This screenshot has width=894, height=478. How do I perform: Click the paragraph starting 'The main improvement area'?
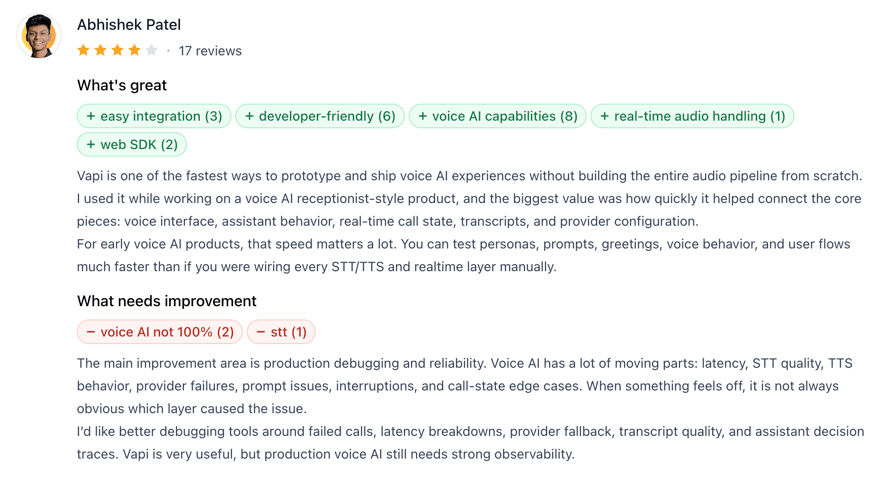tap(465, 386)
